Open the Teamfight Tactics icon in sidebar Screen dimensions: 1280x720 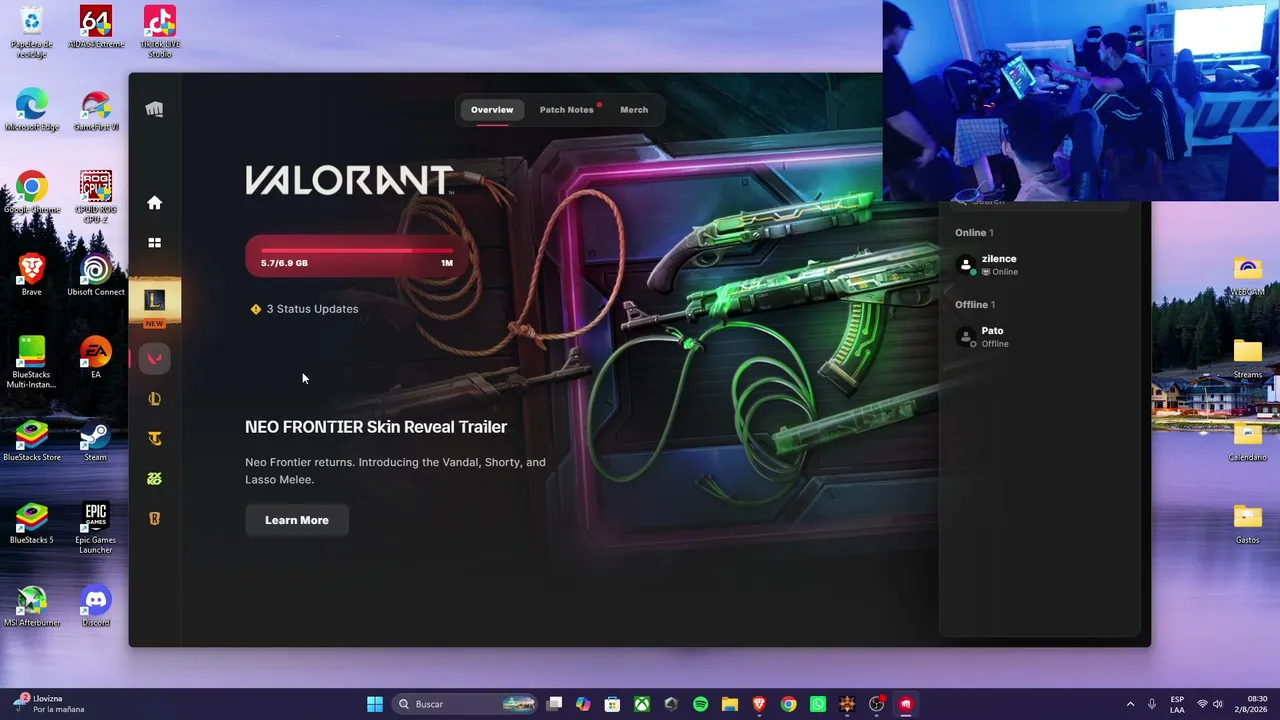[154, 439]
